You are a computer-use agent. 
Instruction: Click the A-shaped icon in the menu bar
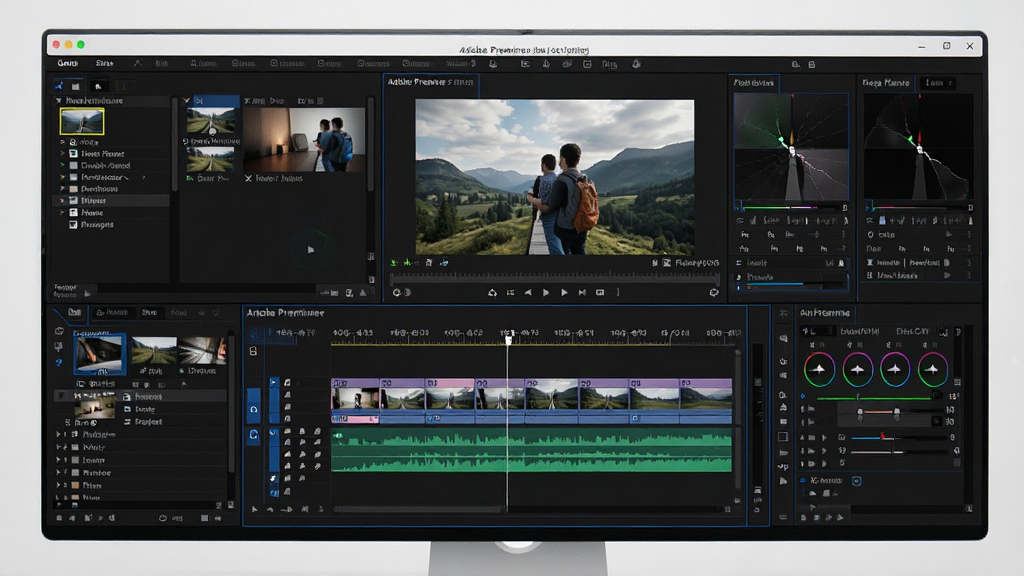click(x=137, y=63)
